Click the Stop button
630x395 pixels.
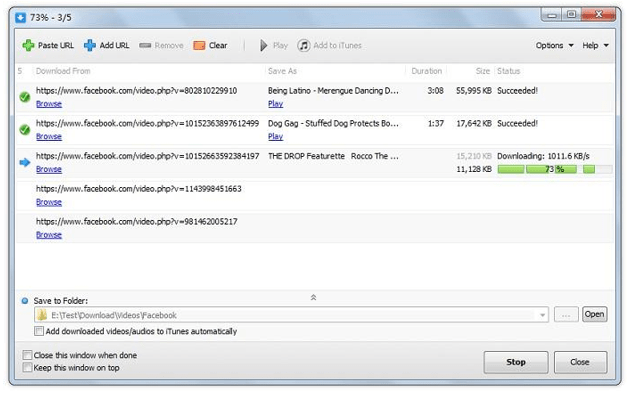tap(516, 362)
